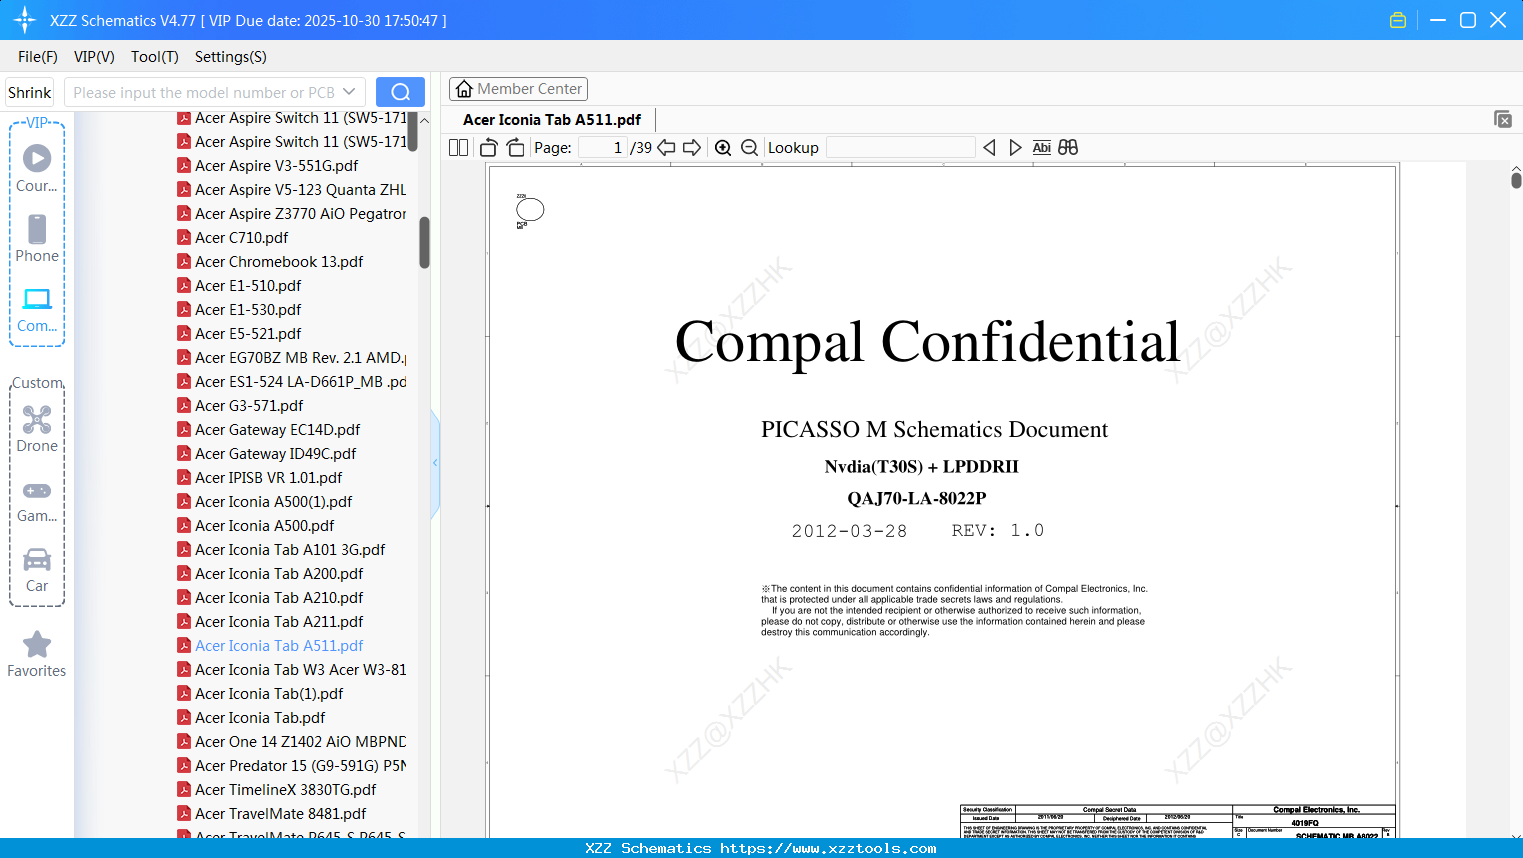This screenshot has width=1523, height=858.
Task: Rotate page clockwise
Action: 515,148
